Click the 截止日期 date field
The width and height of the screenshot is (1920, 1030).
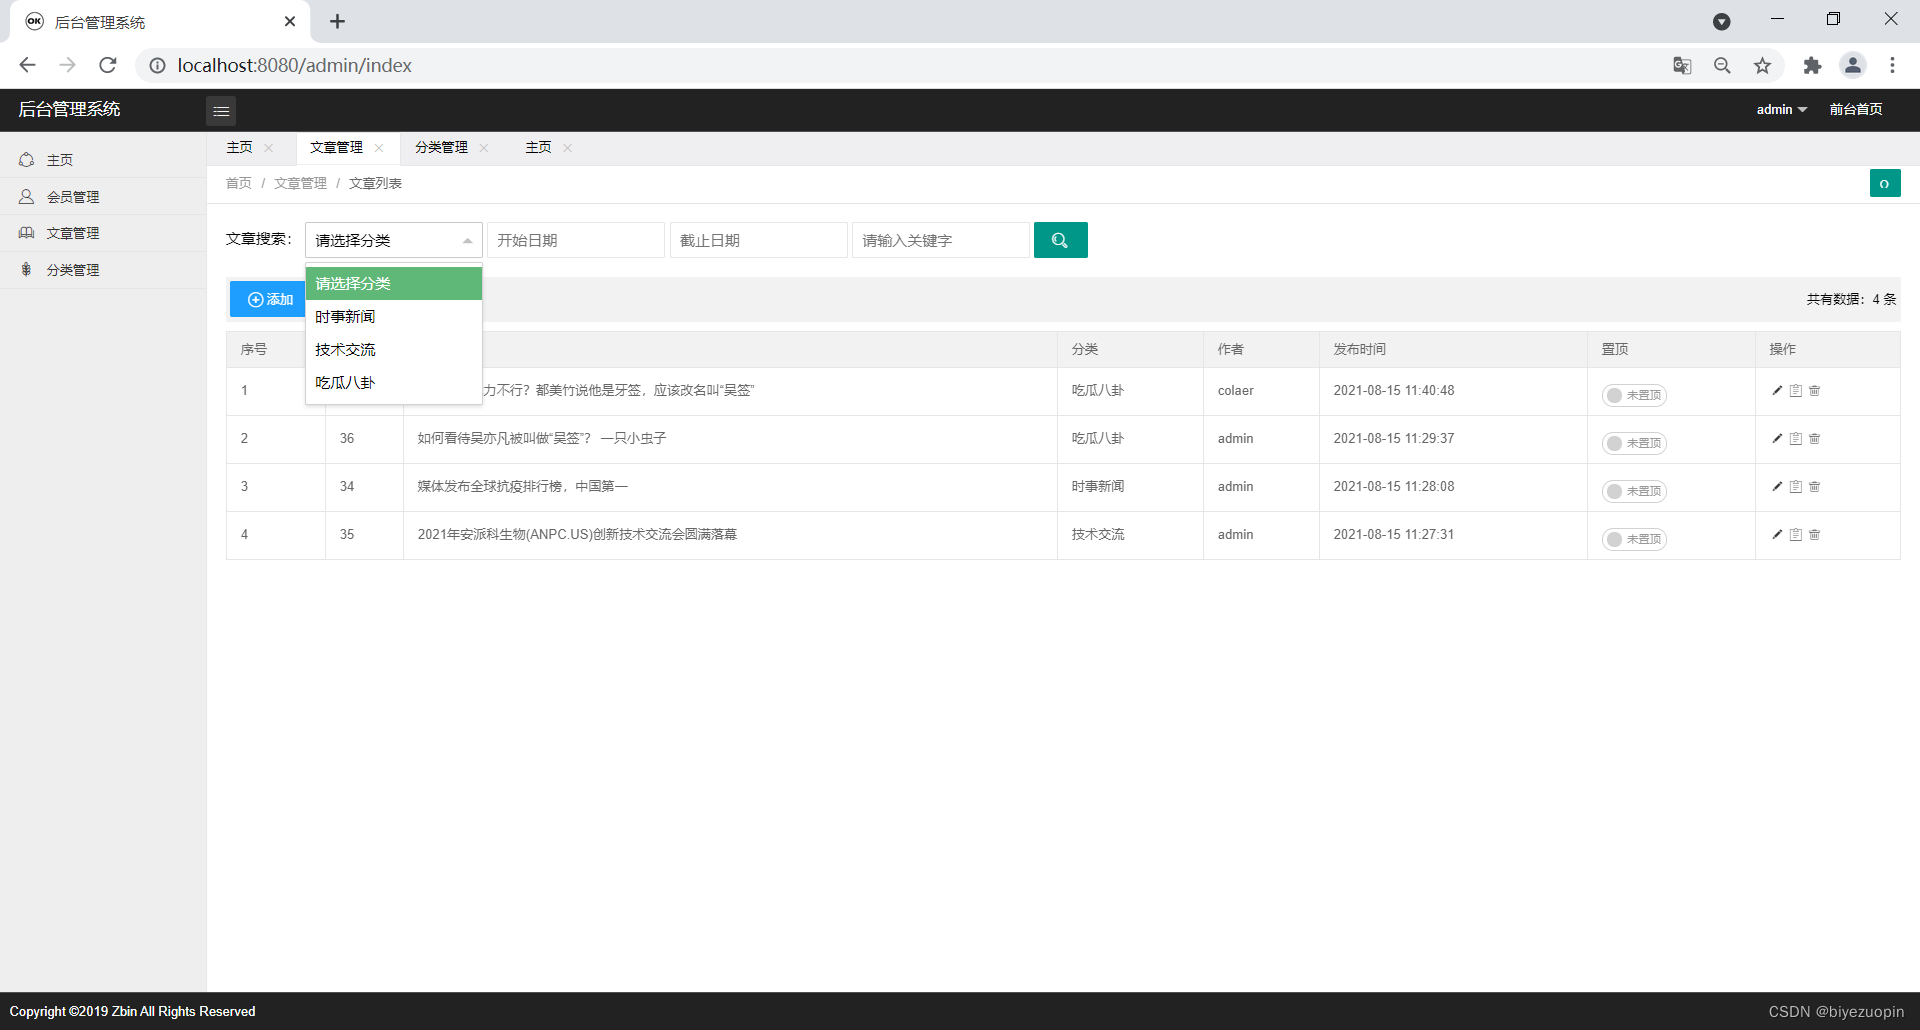point(759,240)
